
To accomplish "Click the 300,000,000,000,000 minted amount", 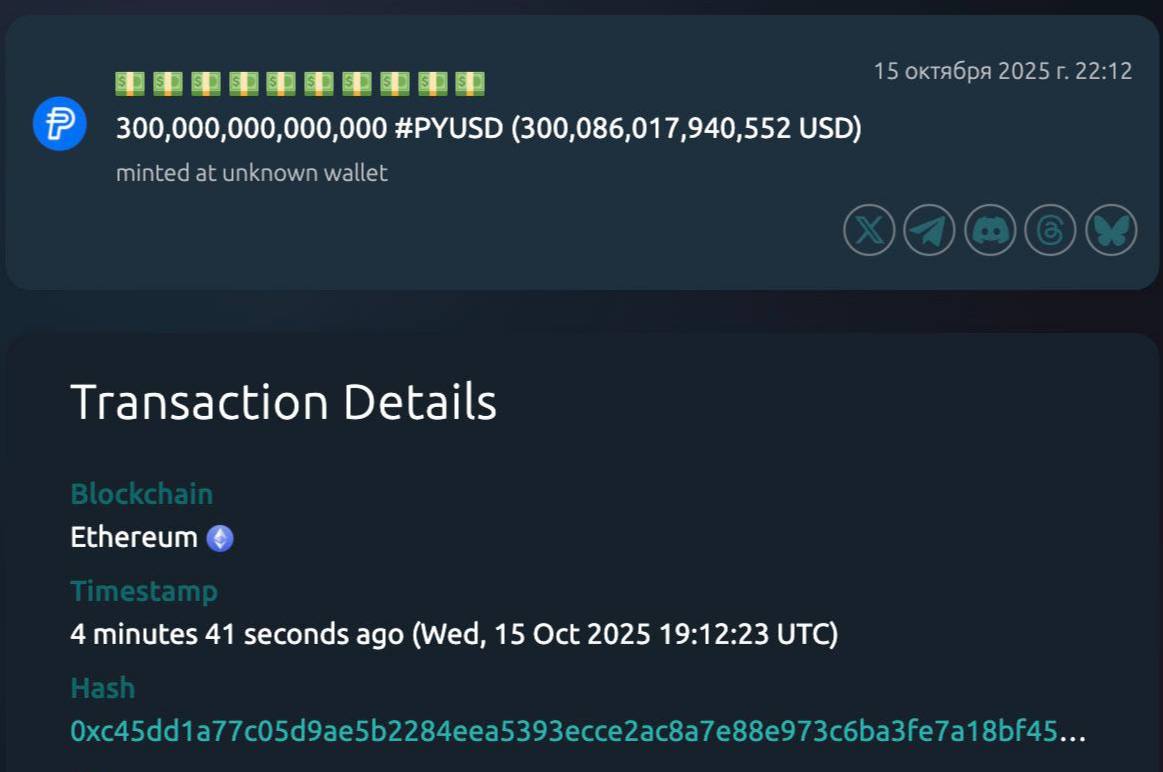I will coord(251,129).
